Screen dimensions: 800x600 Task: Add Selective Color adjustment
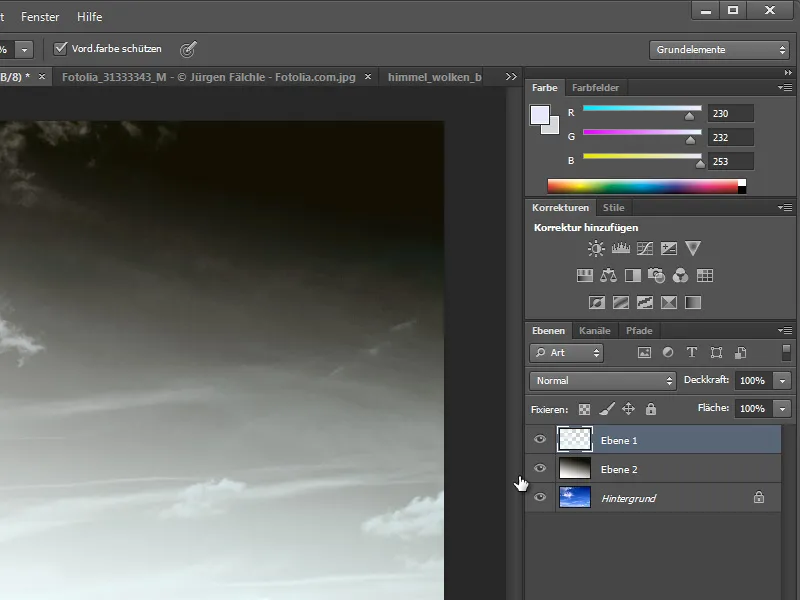coord(669,303)
